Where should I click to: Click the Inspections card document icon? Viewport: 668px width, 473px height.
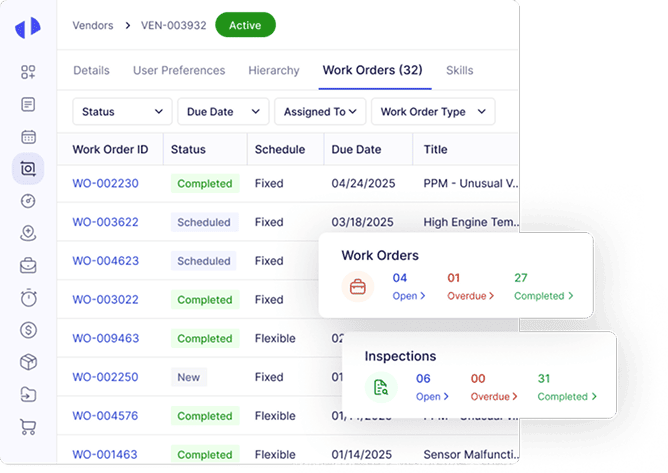381,387
